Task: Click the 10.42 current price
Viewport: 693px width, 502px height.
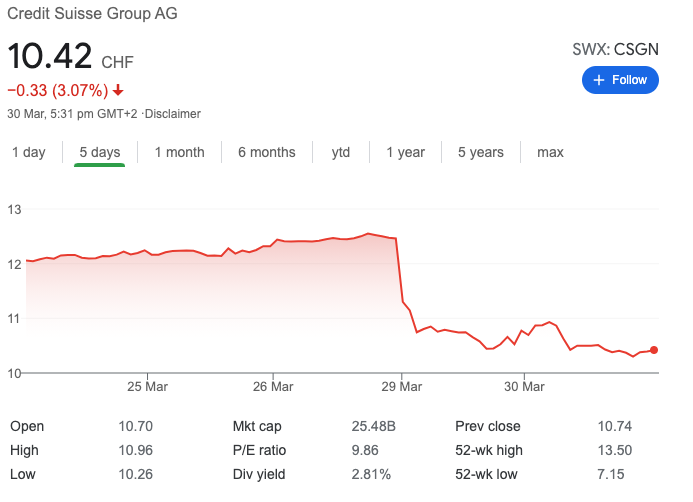Action: click(x=50, y=56)
